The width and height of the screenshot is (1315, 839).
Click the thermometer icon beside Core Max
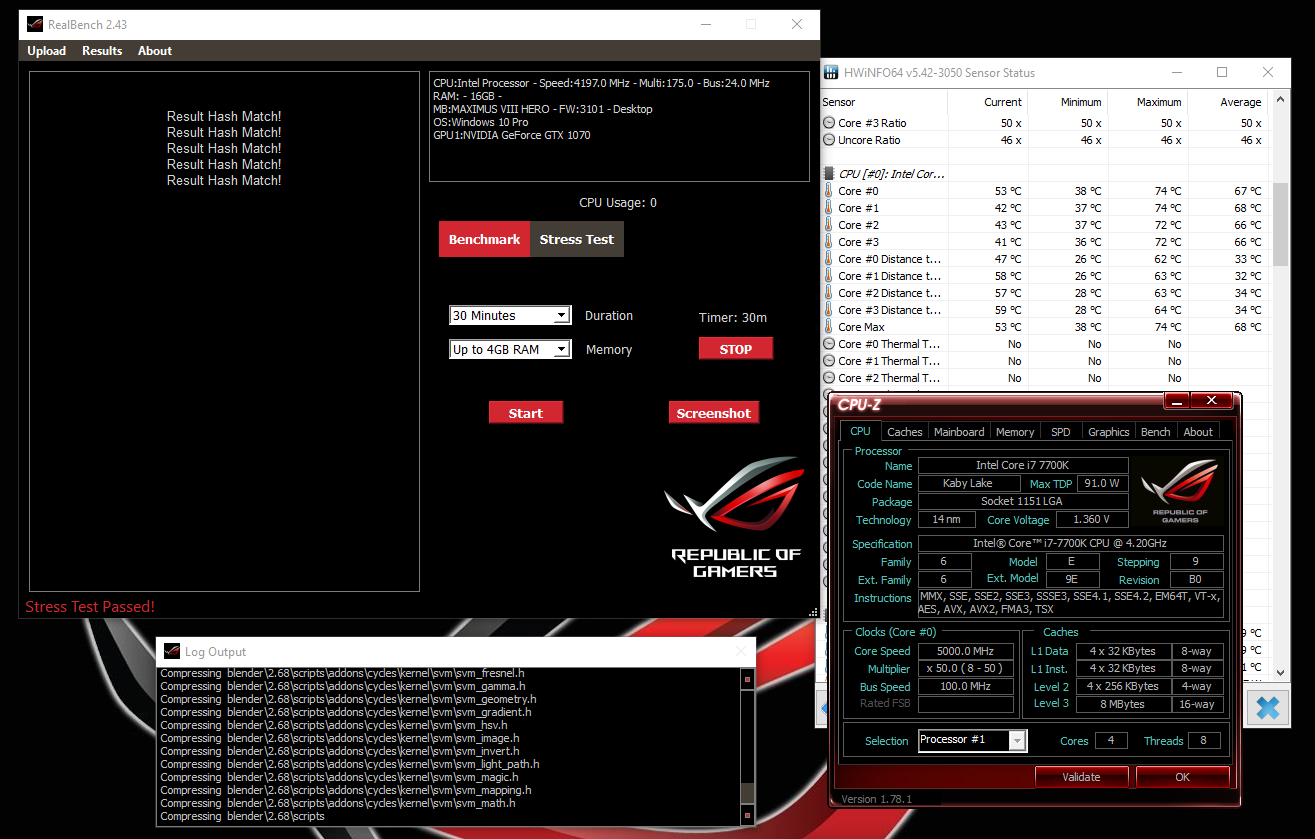click(829, 327)
